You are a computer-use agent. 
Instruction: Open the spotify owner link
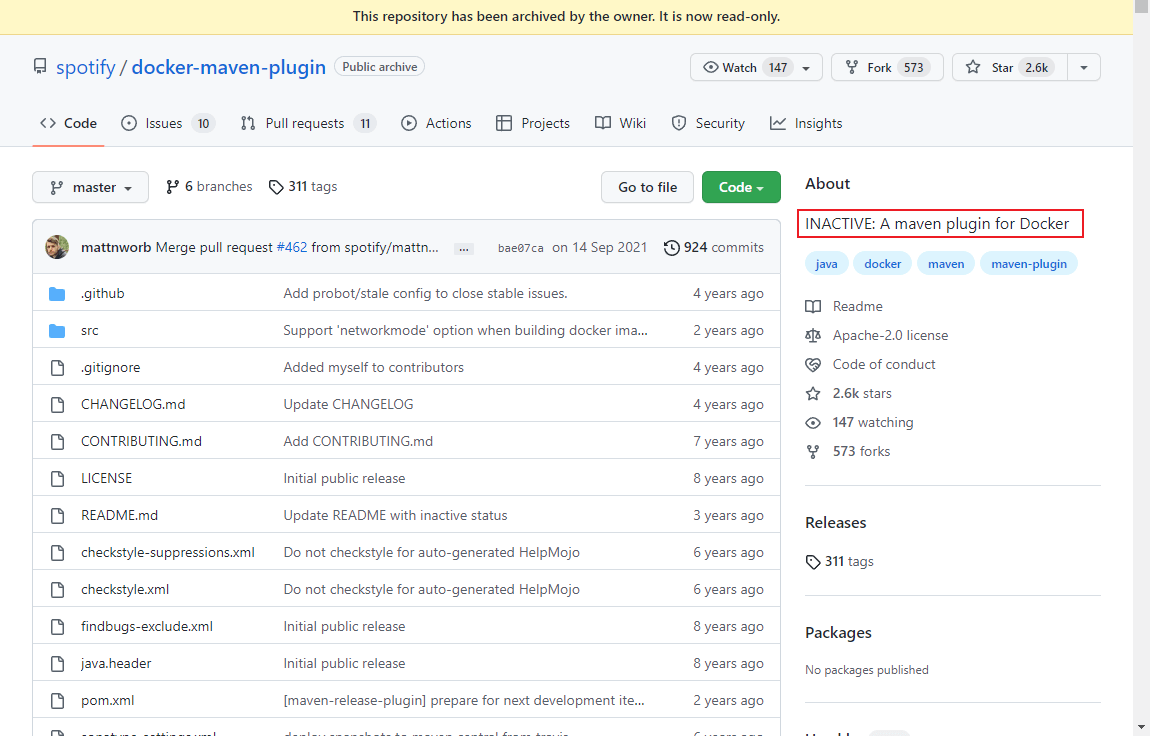tap(86, 67)
